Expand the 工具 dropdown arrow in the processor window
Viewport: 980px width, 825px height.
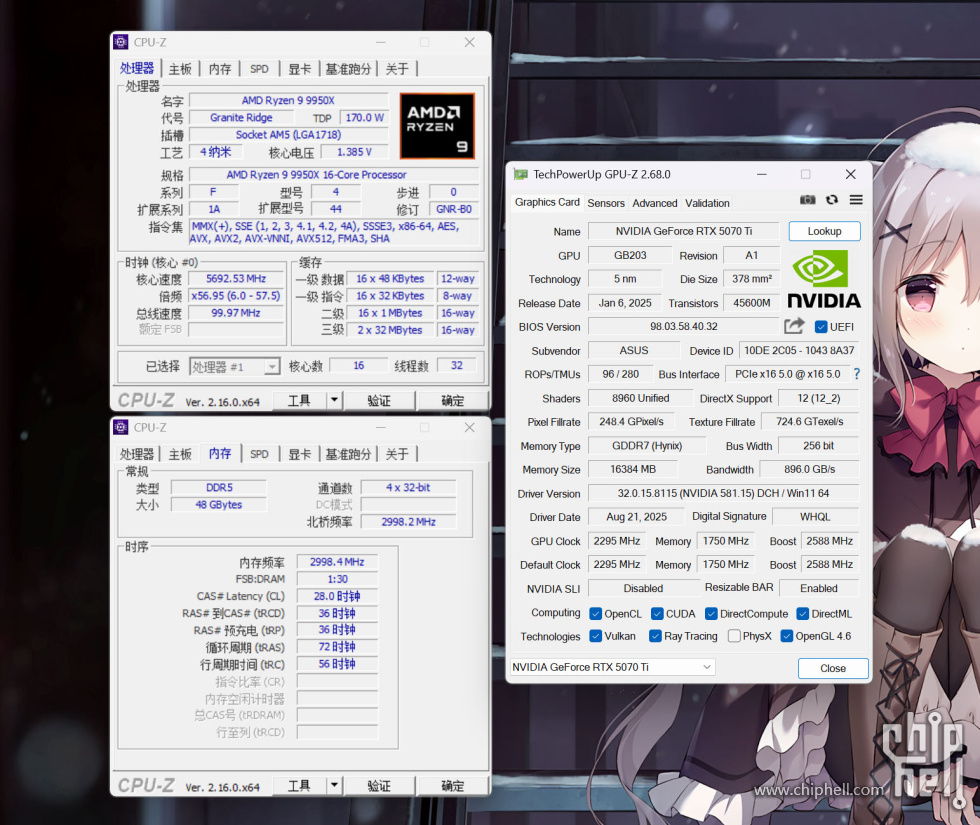click(x=334, y=400)
